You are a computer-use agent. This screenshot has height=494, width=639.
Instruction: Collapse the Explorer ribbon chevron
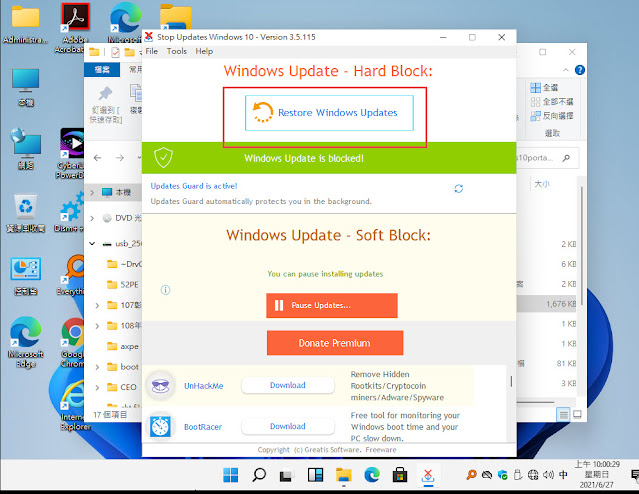tap(566, 70)
